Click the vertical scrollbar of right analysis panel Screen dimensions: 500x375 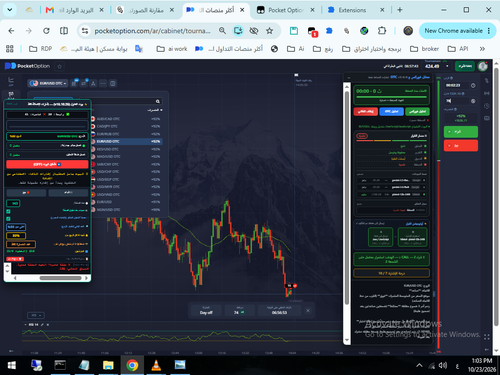click(347, 198)
